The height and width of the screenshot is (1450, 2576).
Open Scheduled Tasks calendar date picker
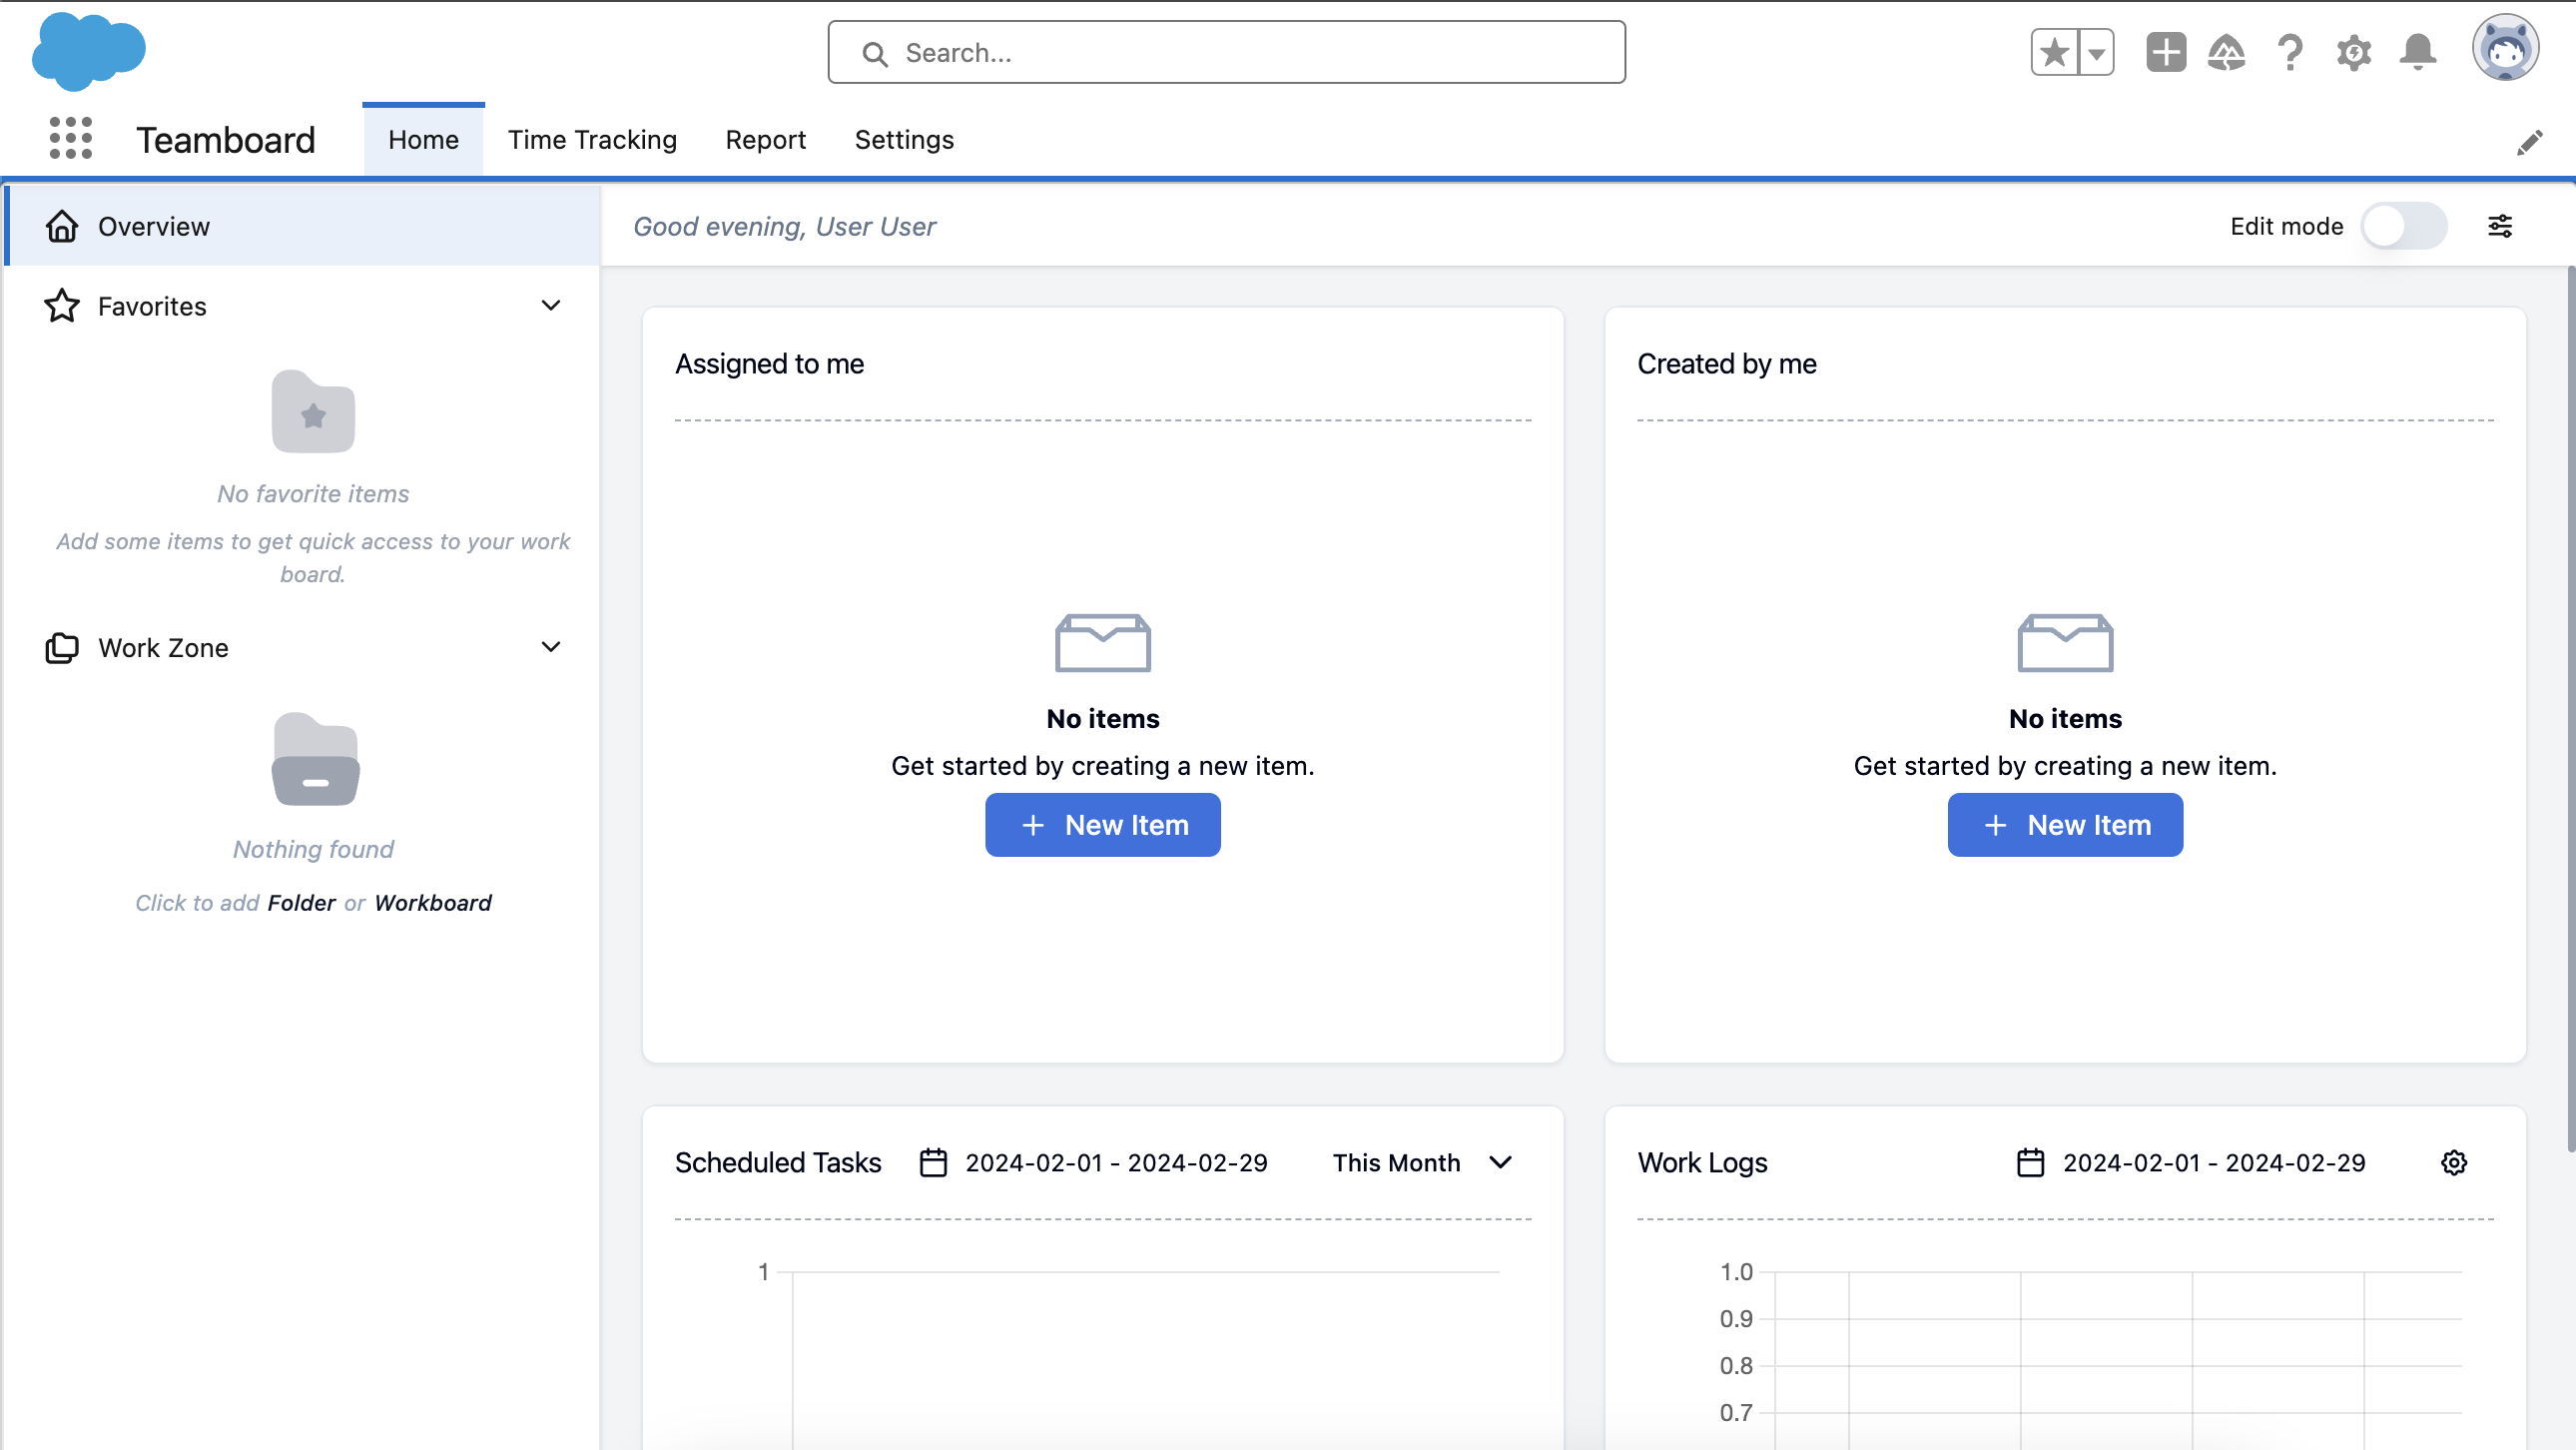click(x=933, y=1162)
